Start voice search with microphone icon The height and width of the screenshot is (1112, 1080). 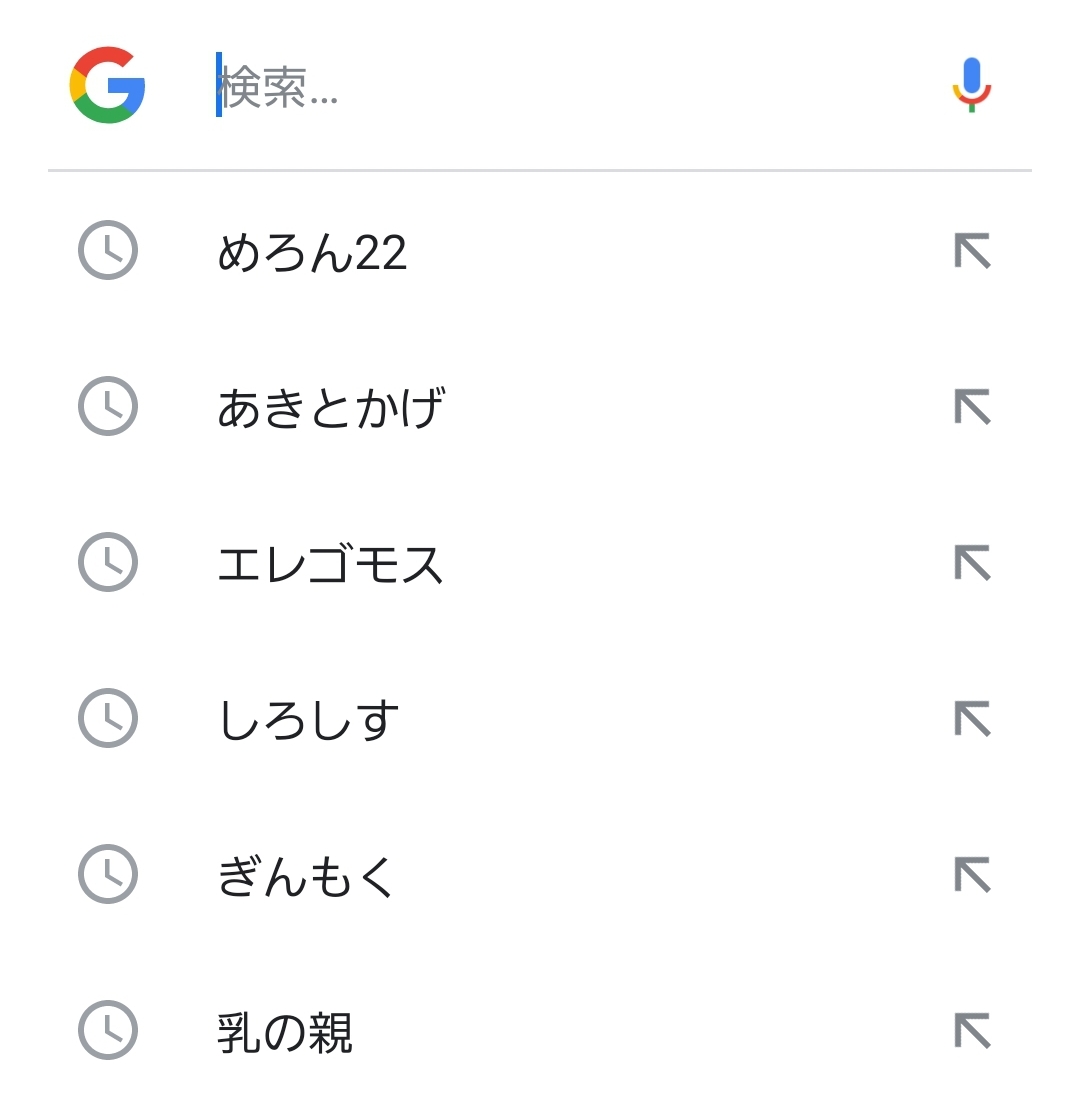971,85
